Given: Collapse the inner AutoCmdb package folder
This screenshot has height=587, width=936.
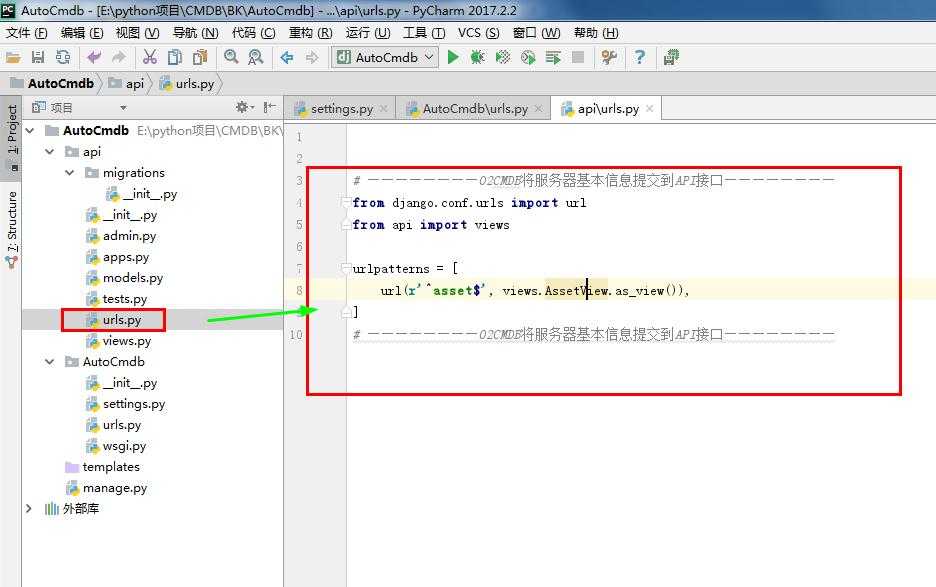Looking at the screenshot, I should (x=50, y=362).
